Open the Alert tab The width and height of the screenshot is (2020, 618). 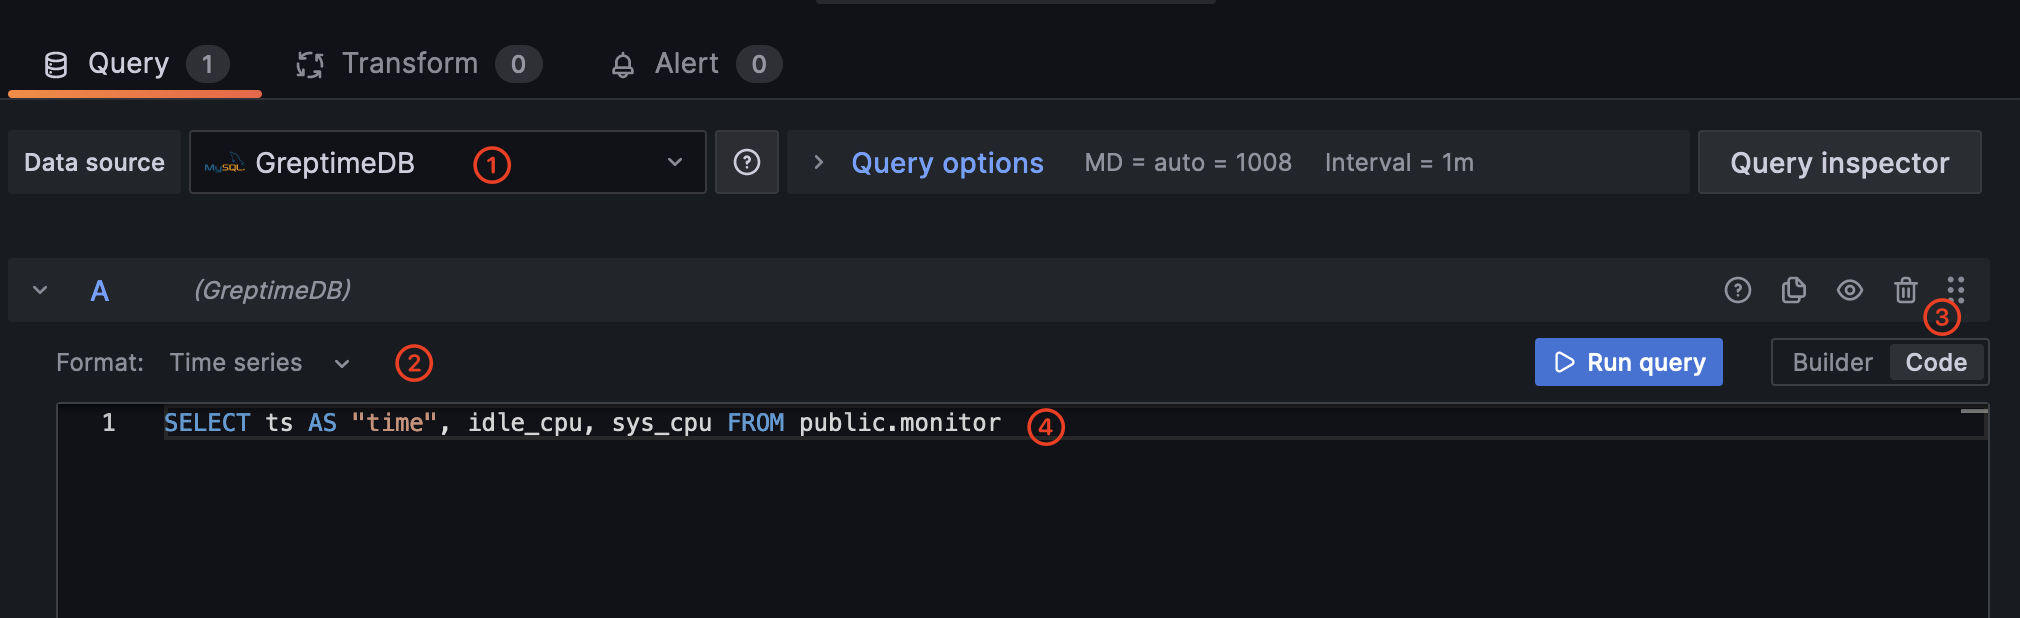(687, 63)
